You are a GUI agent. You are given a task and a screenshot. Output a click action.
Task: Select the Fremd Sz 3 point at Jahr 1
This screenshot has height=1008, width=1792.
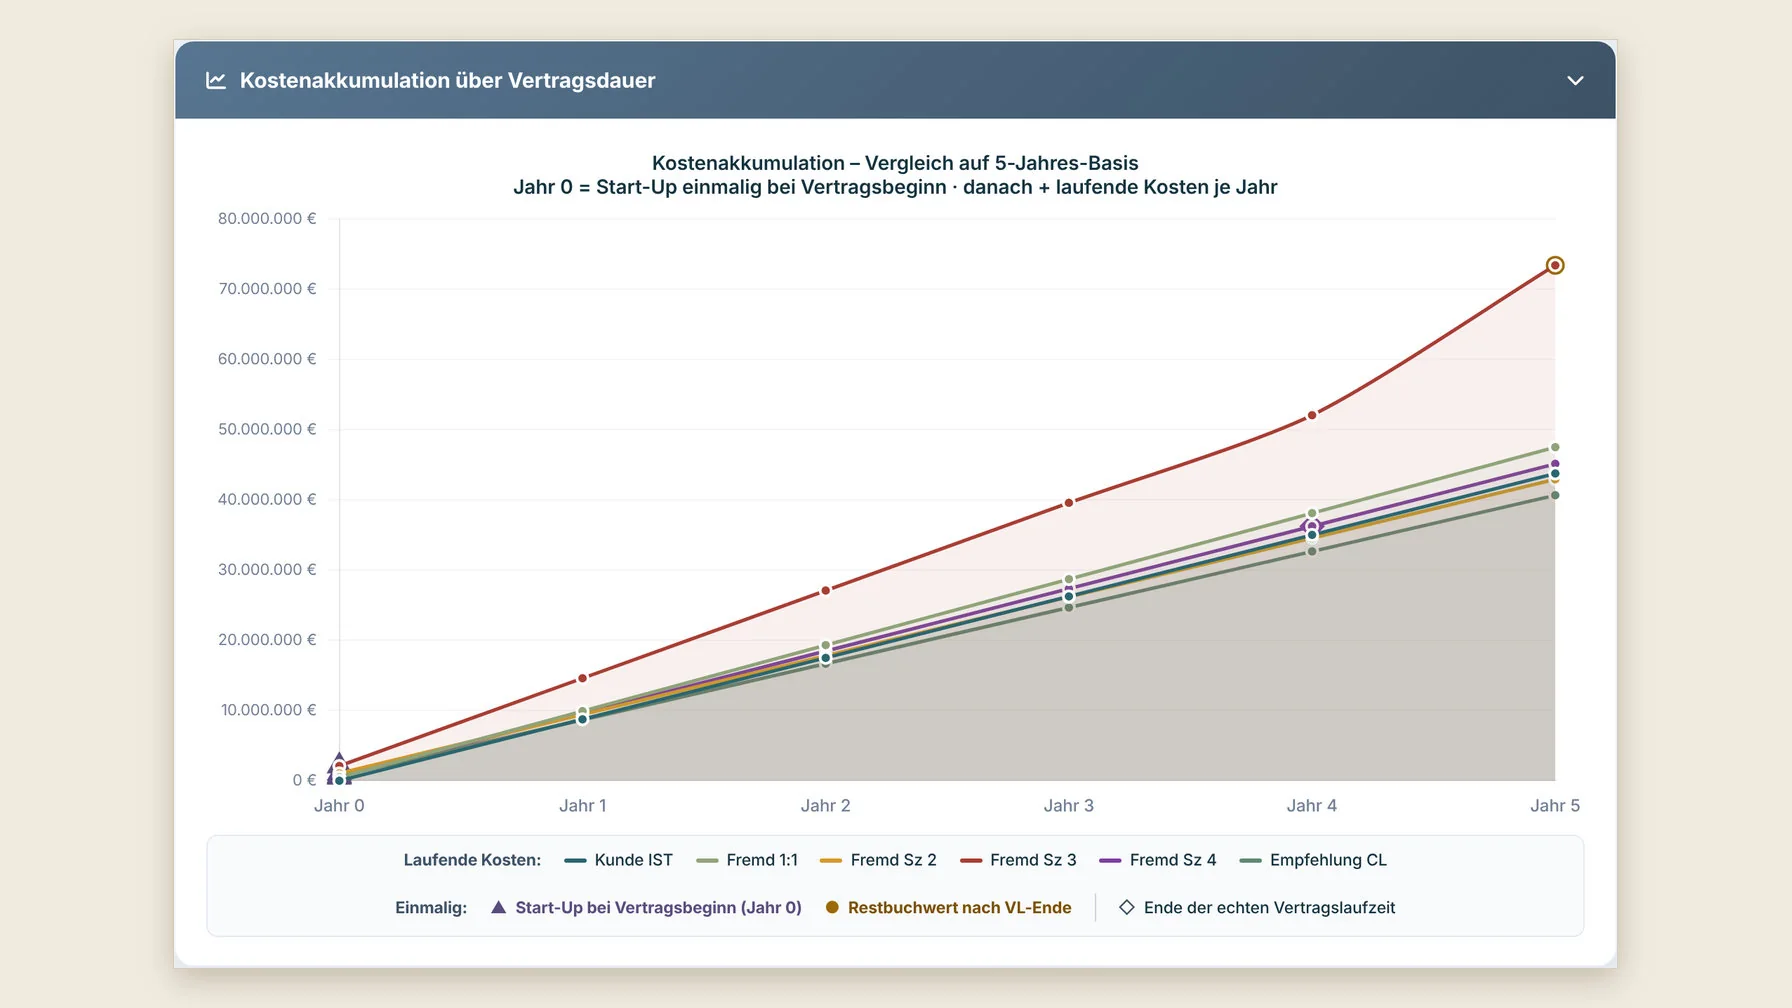583,678
